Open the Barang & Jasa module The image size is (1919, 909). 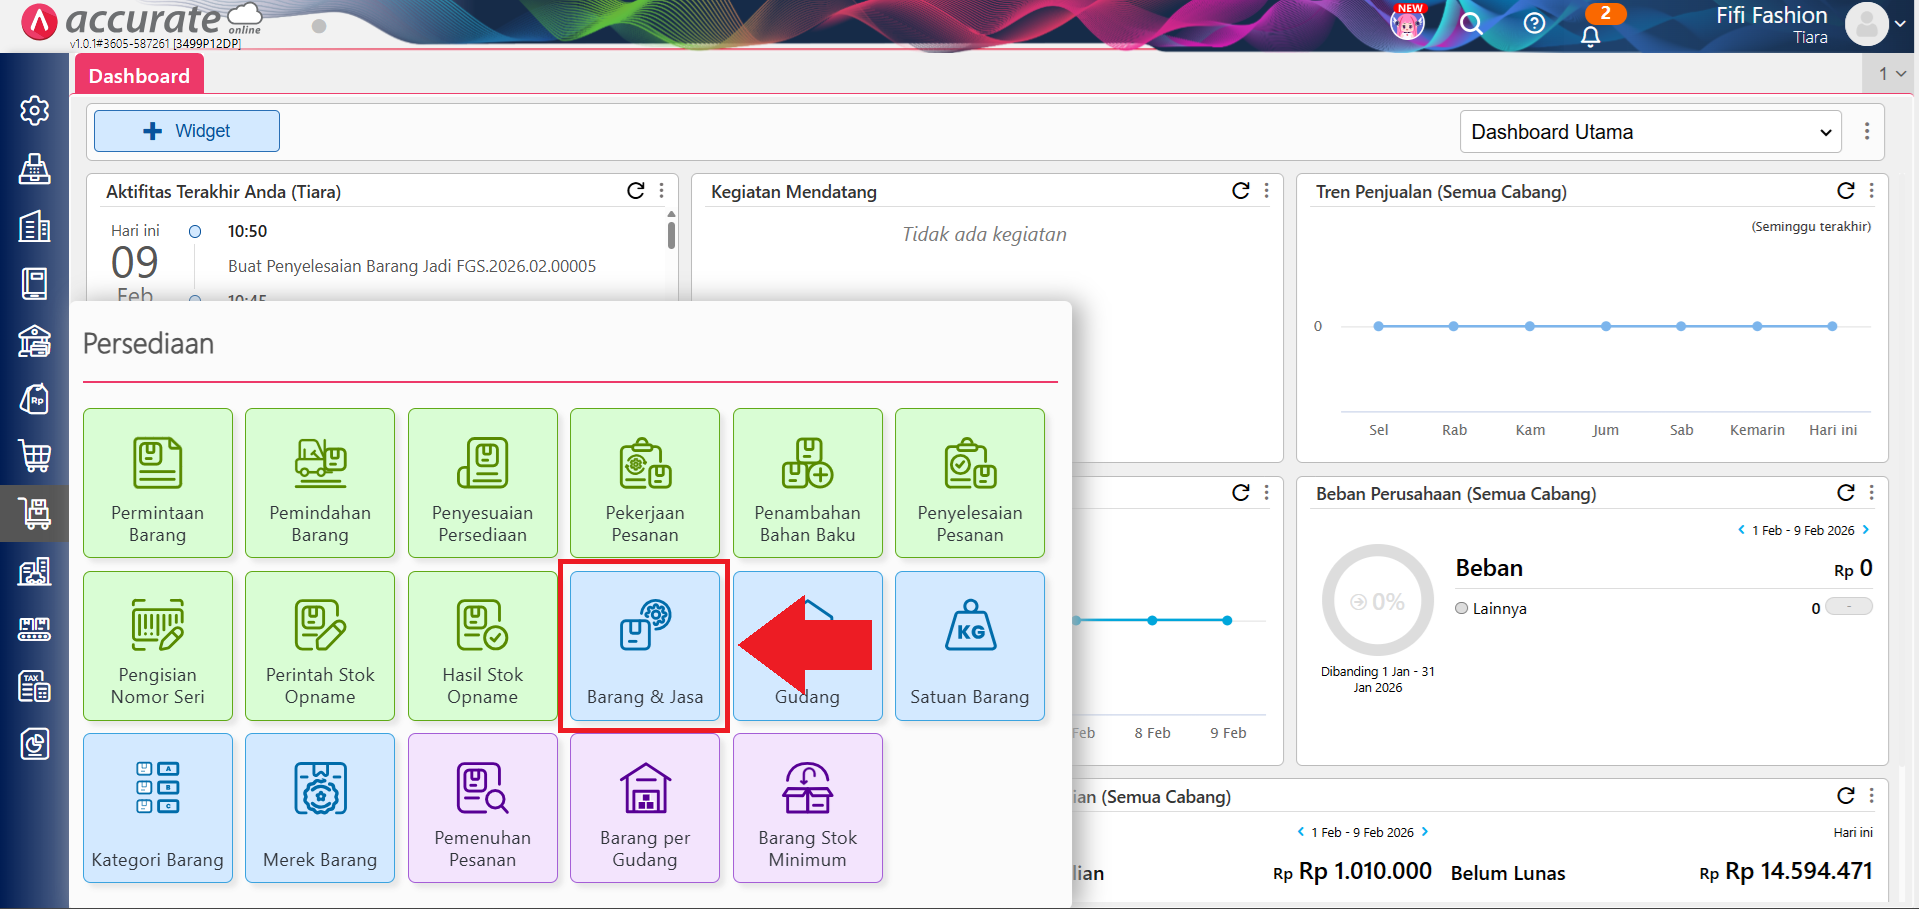click(x=645, y=645)
